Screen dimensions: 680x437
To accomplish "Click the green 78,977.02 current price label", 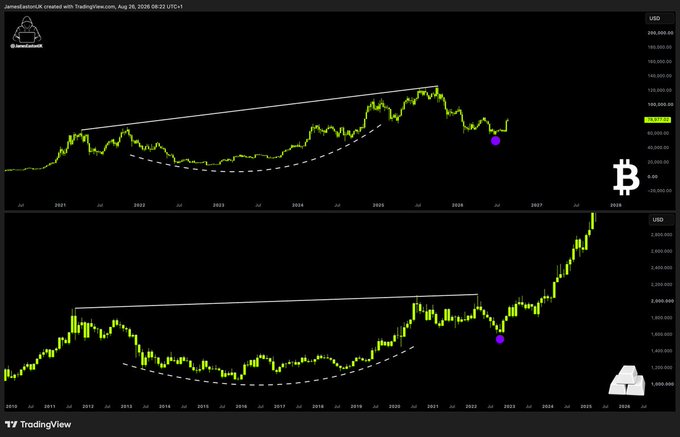I will (659, 119).
